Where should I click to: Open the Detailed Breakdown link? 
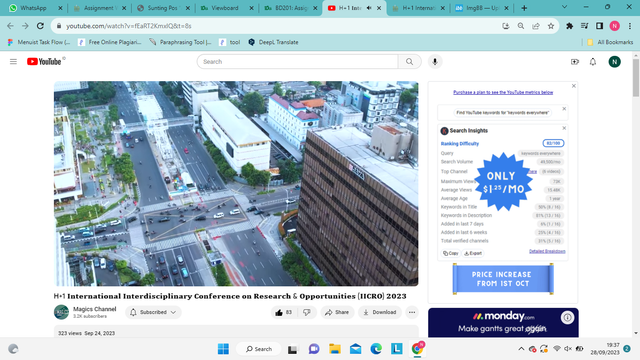coord(547,251)
